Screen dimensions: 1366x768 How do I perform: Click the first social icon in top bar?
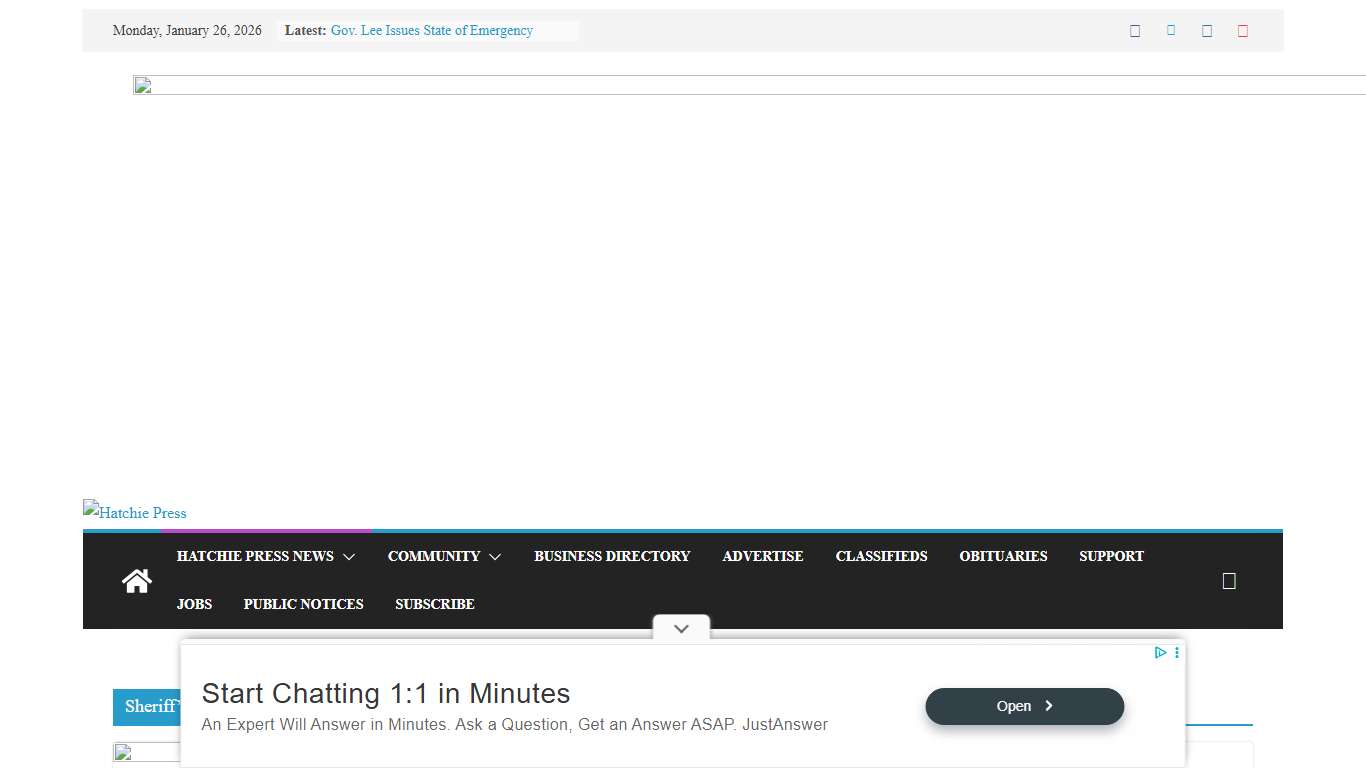coord(1135,31)
